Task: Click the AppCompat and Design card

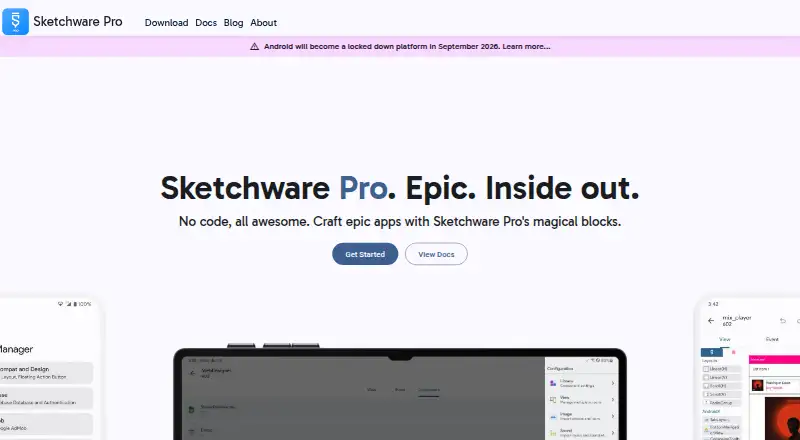Action: click(x=46, y=373)
